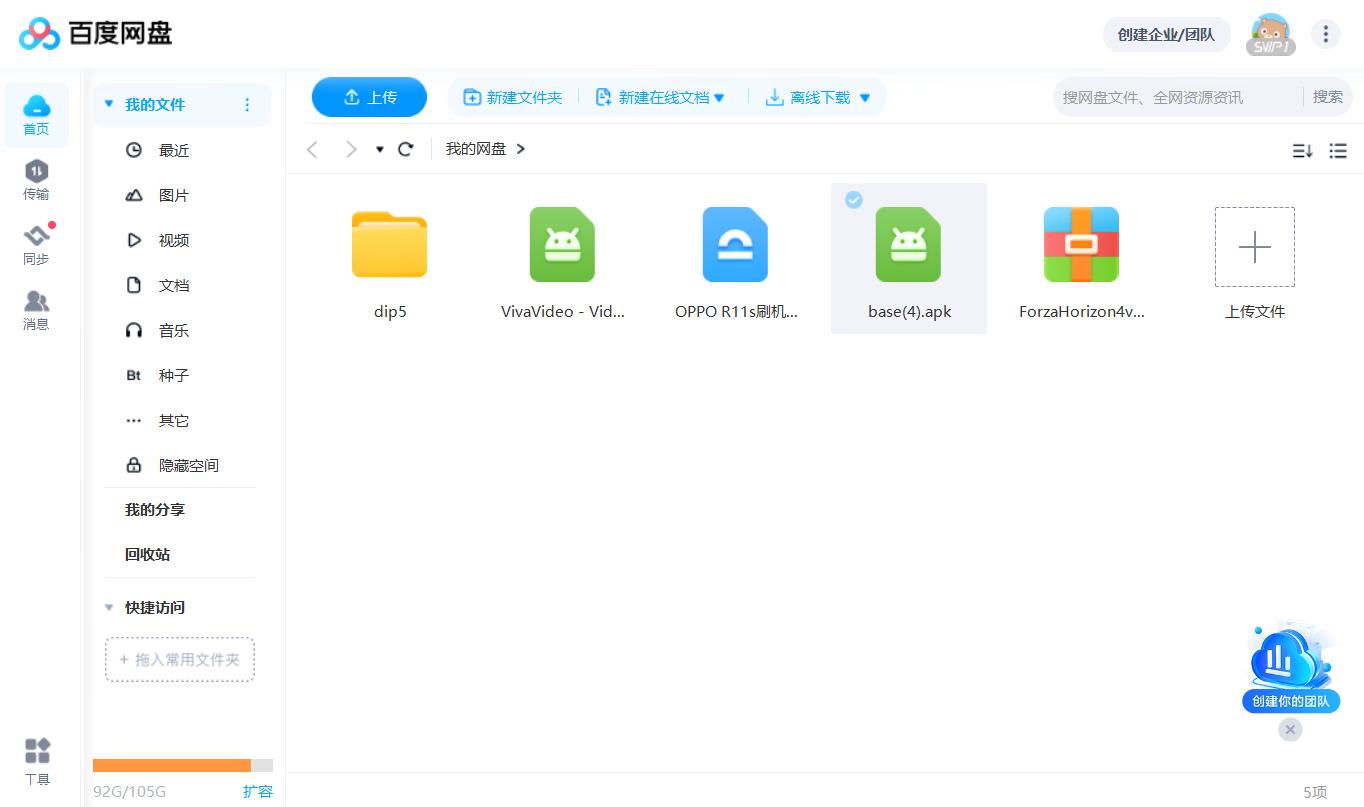This screenshot has width=1364, height=807.
Task: Click the blue 上传 upload button
Action: pyautogui.click(x=369, y=97)
